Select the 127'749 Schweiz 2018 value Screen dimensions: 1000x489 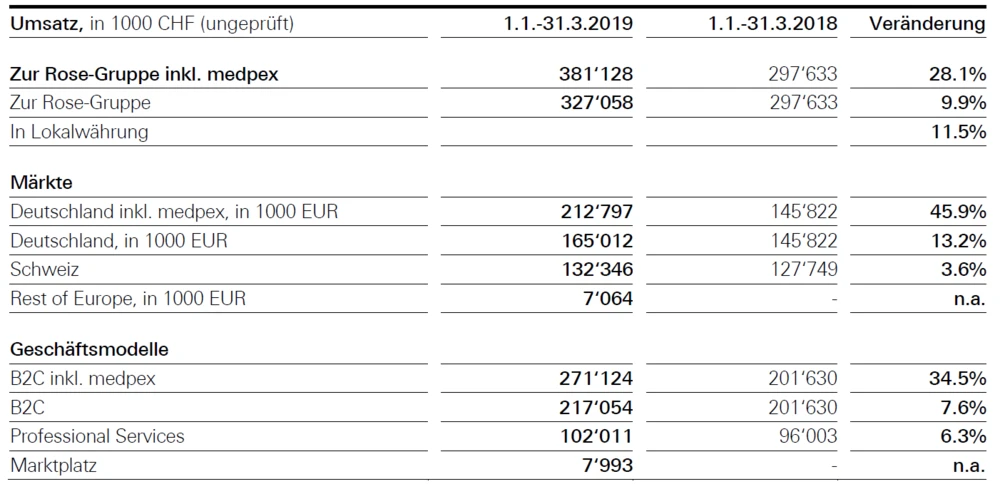(802, 269)
